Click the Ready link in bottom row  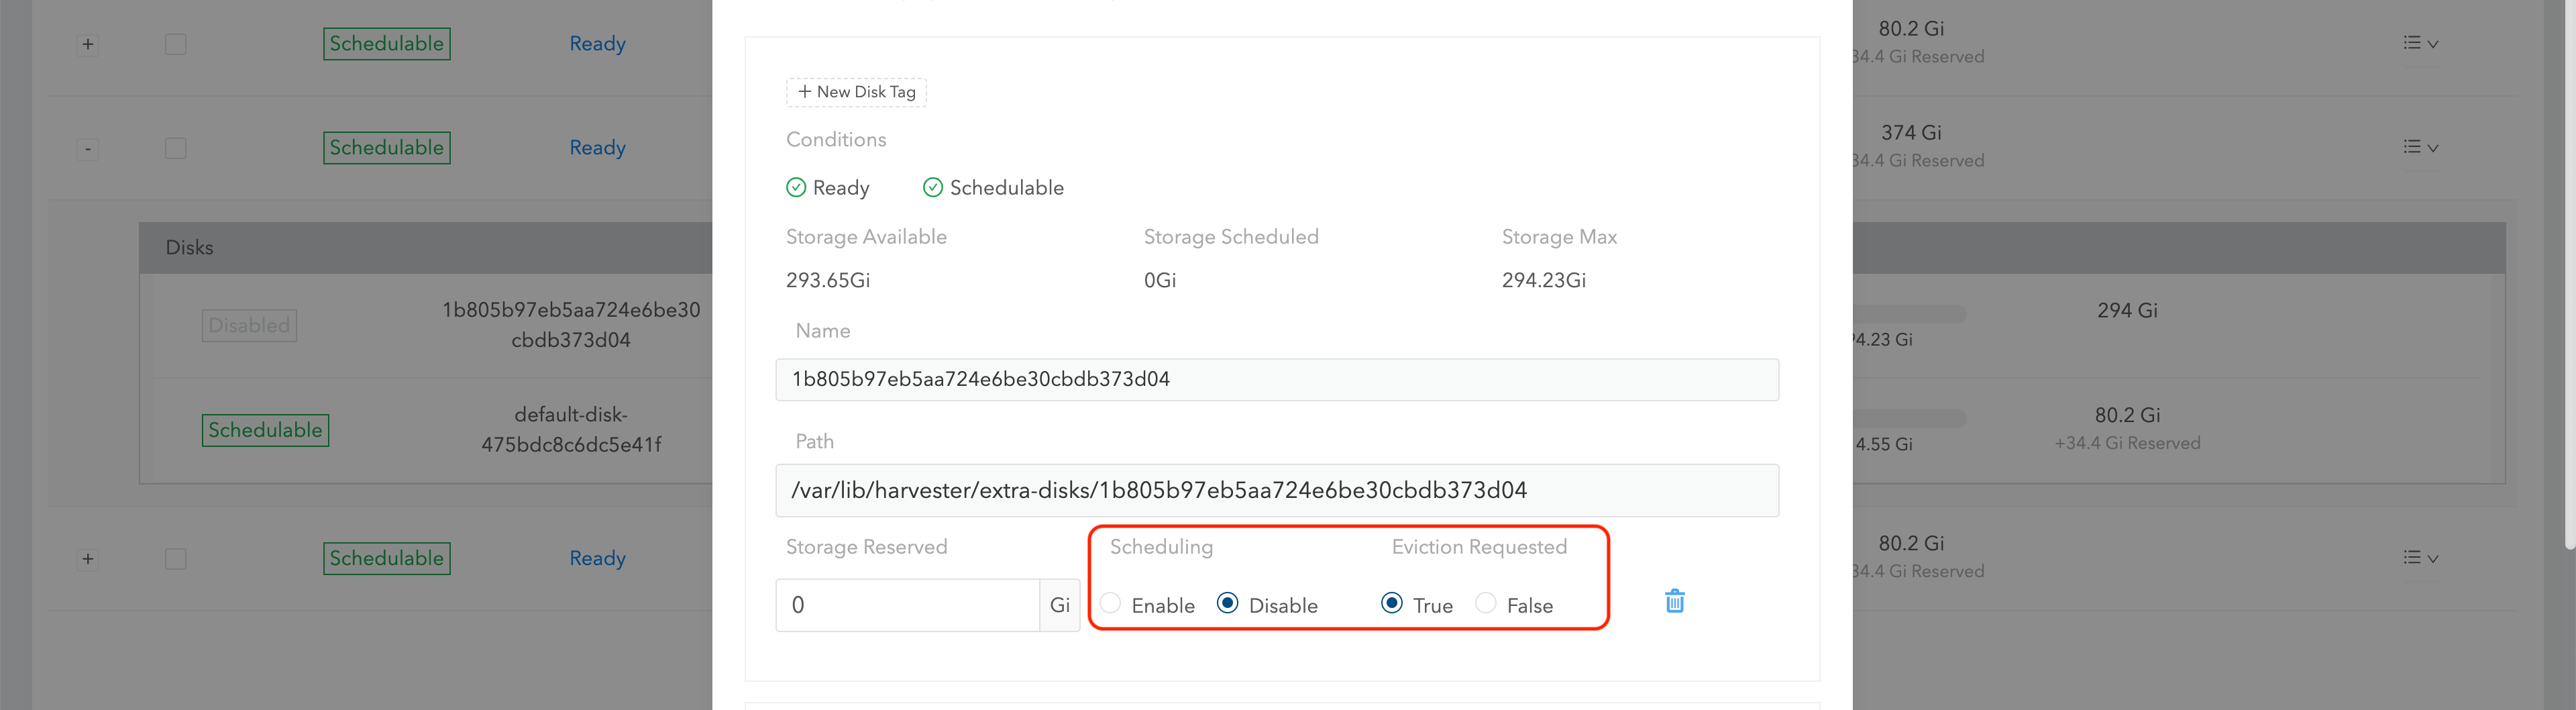point(597,558)
